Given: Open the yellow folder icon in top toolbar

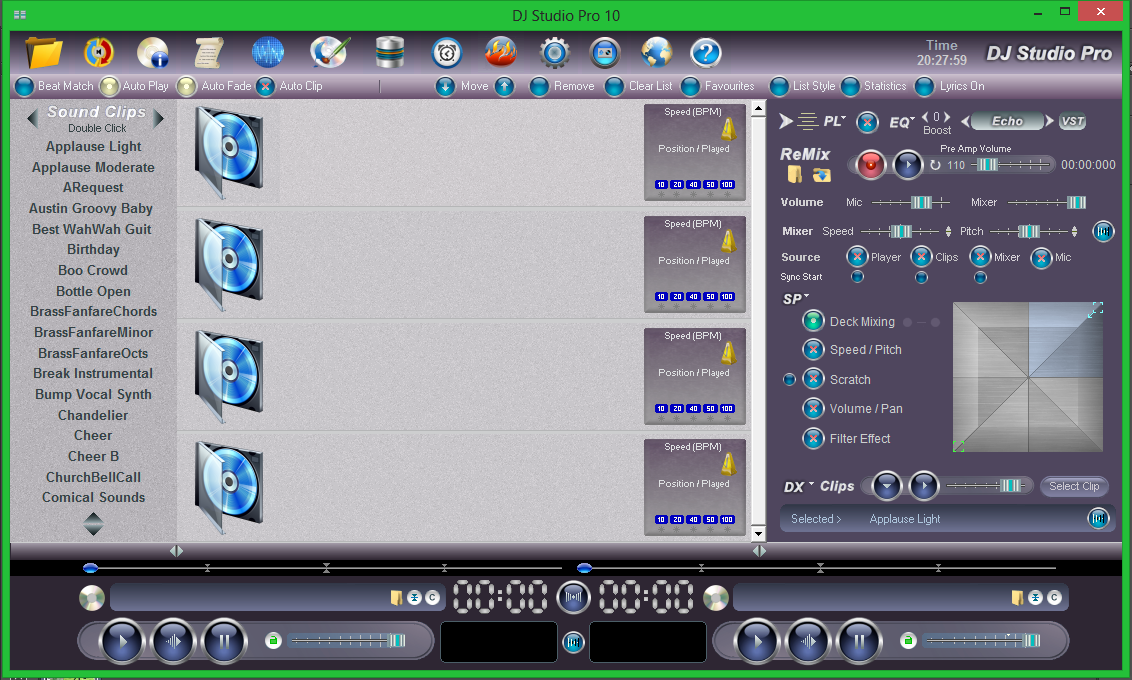Looking at the screenshot, I should (x=44, y=53).
